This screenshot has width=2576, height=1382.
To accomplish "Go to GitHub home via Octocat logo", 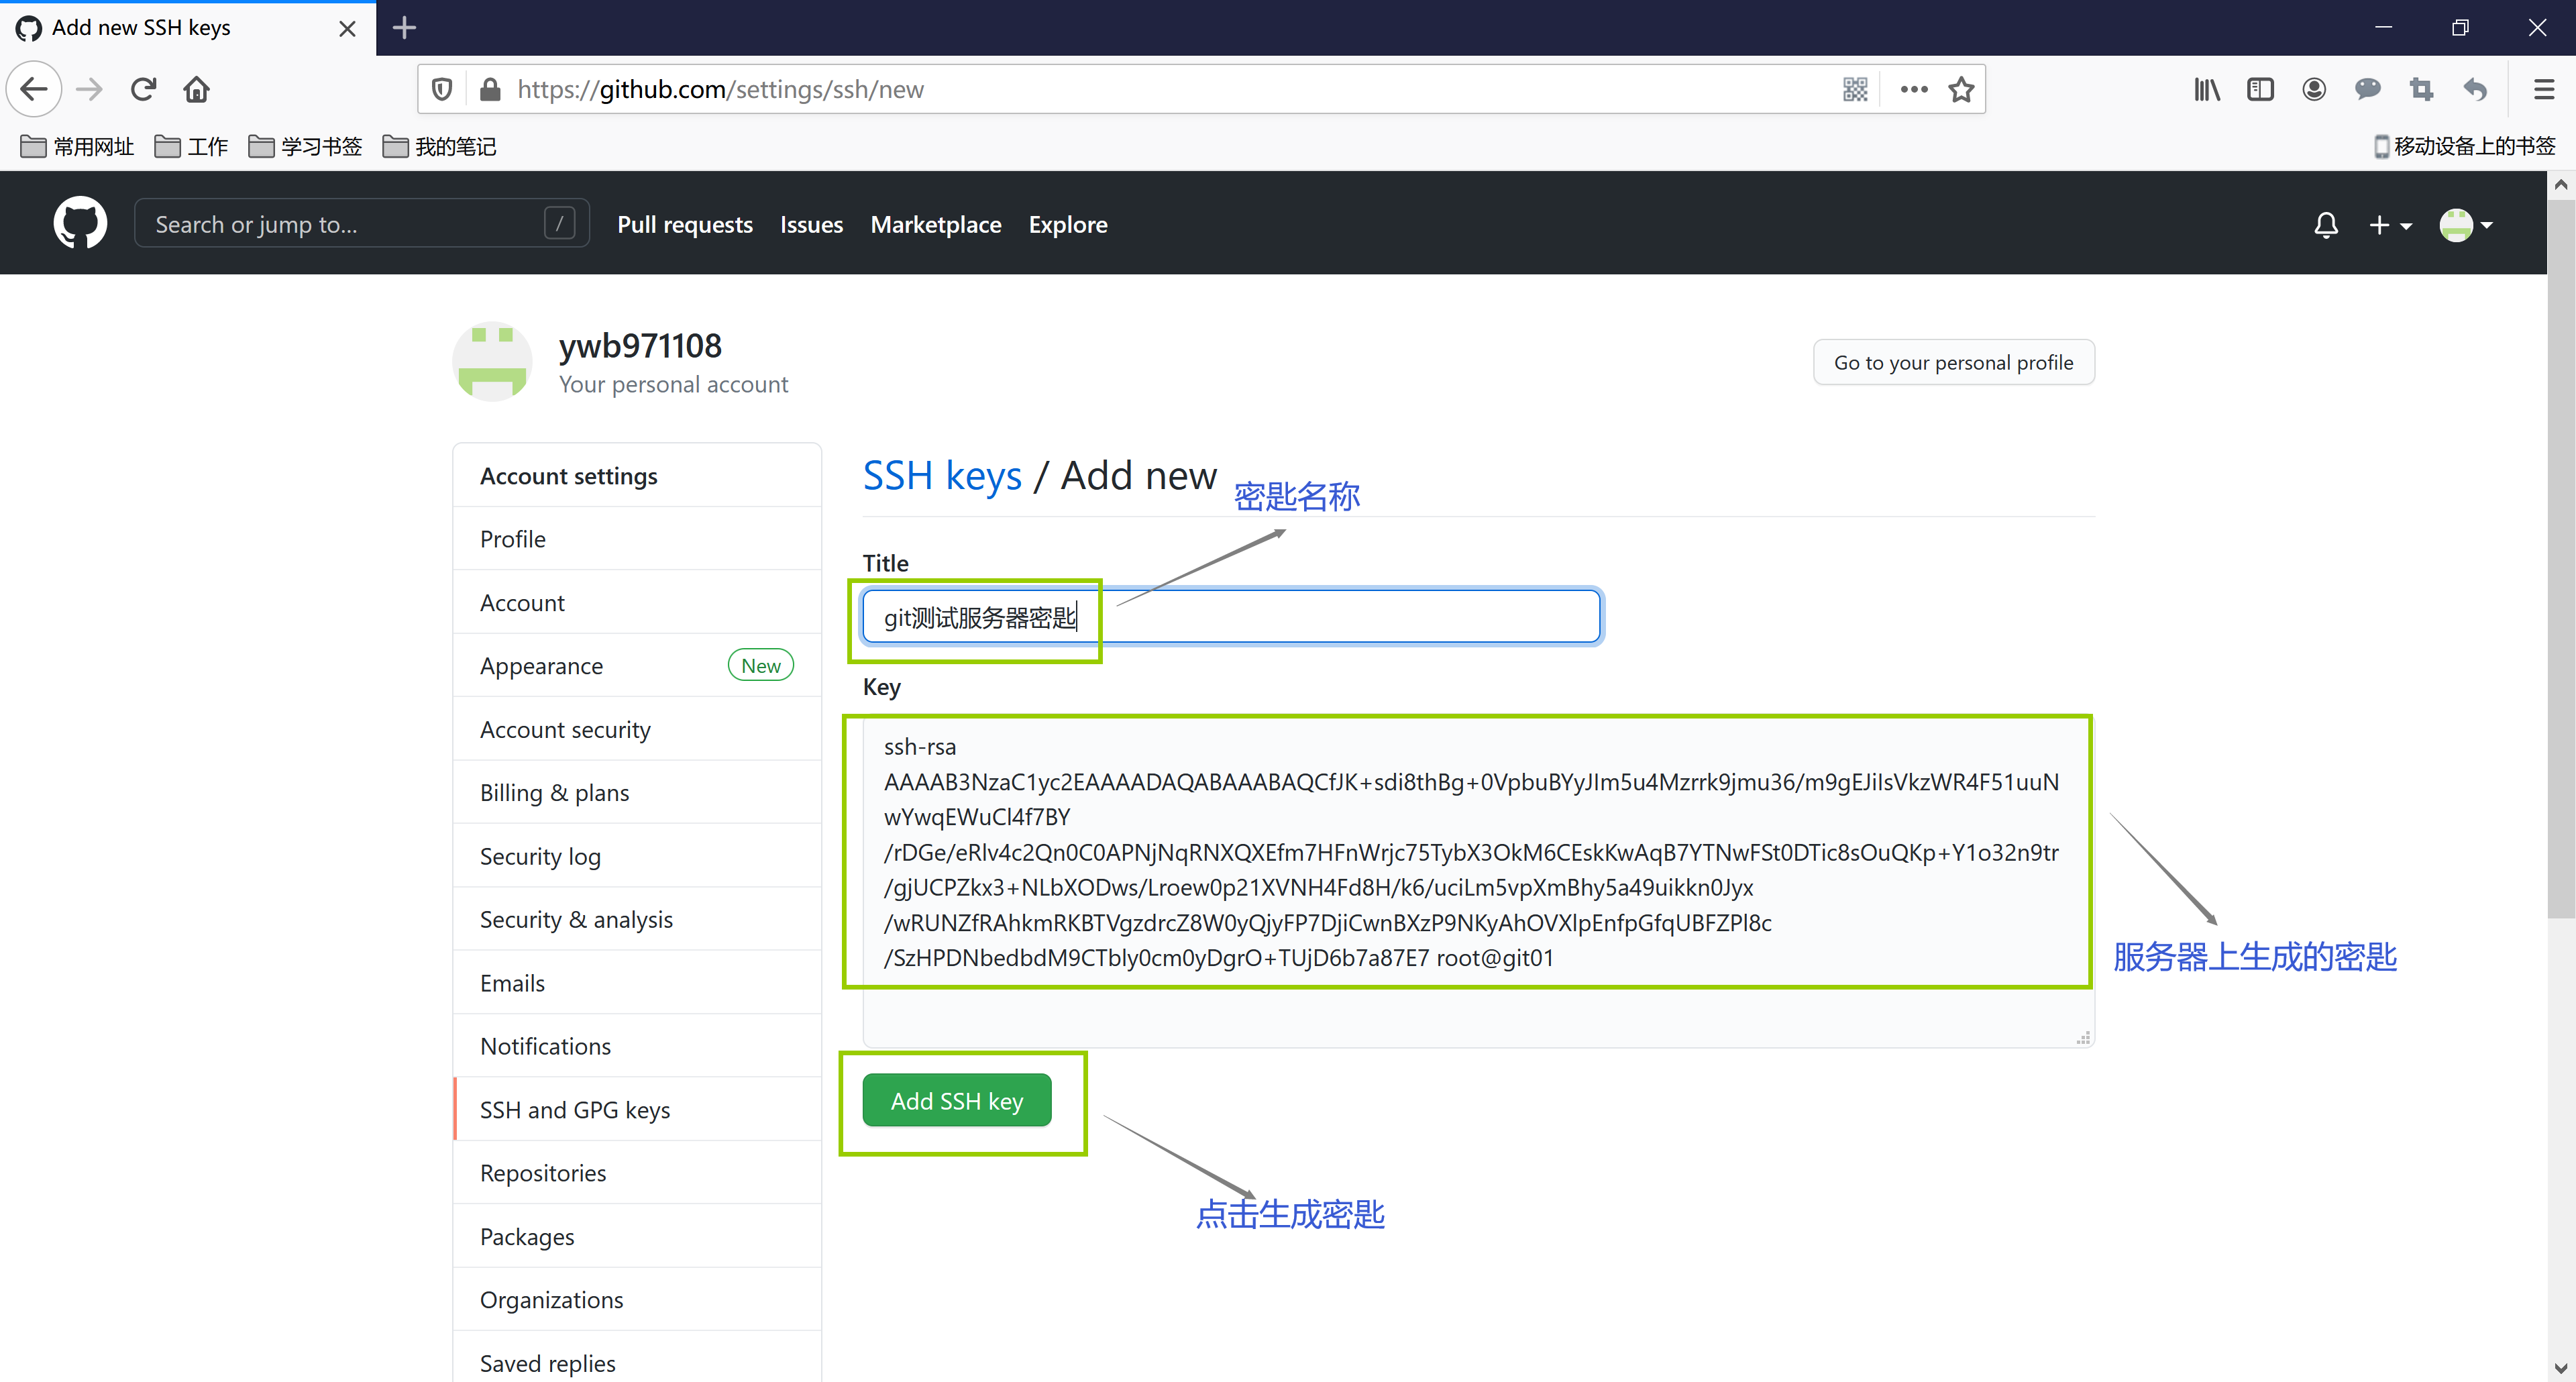I will coord(80,222).
